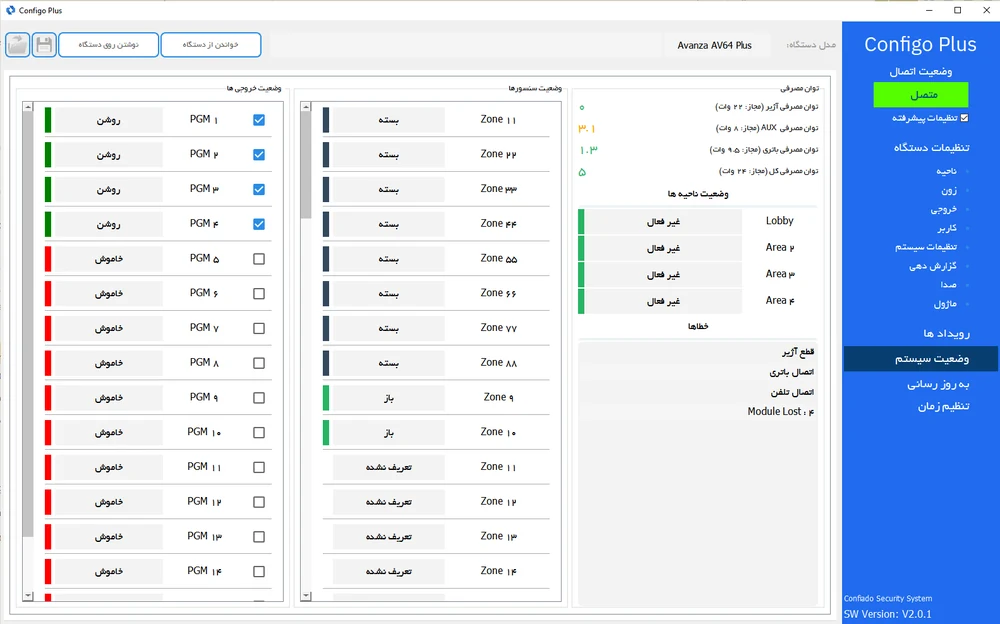
Task: Open the 'به روز رسانی' section
Action: tap(938, 384)
